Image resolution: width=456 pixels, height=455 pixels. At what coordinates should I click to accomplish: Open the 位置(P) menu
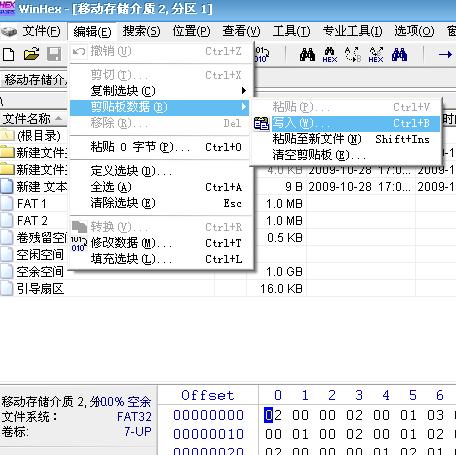tap(191, 32)
